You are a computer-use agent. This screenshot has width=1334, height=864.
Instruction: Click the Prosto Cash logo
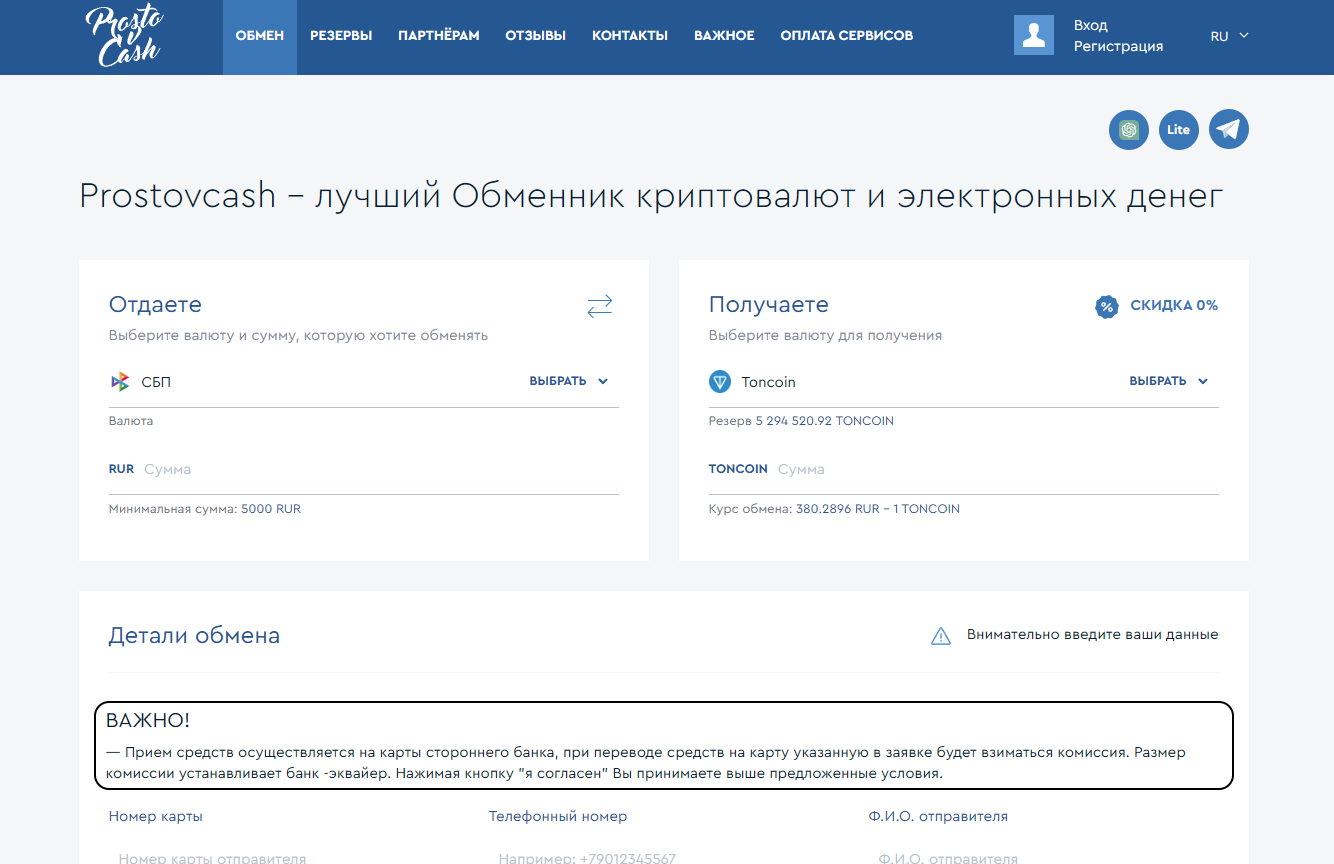coord(124,36)
